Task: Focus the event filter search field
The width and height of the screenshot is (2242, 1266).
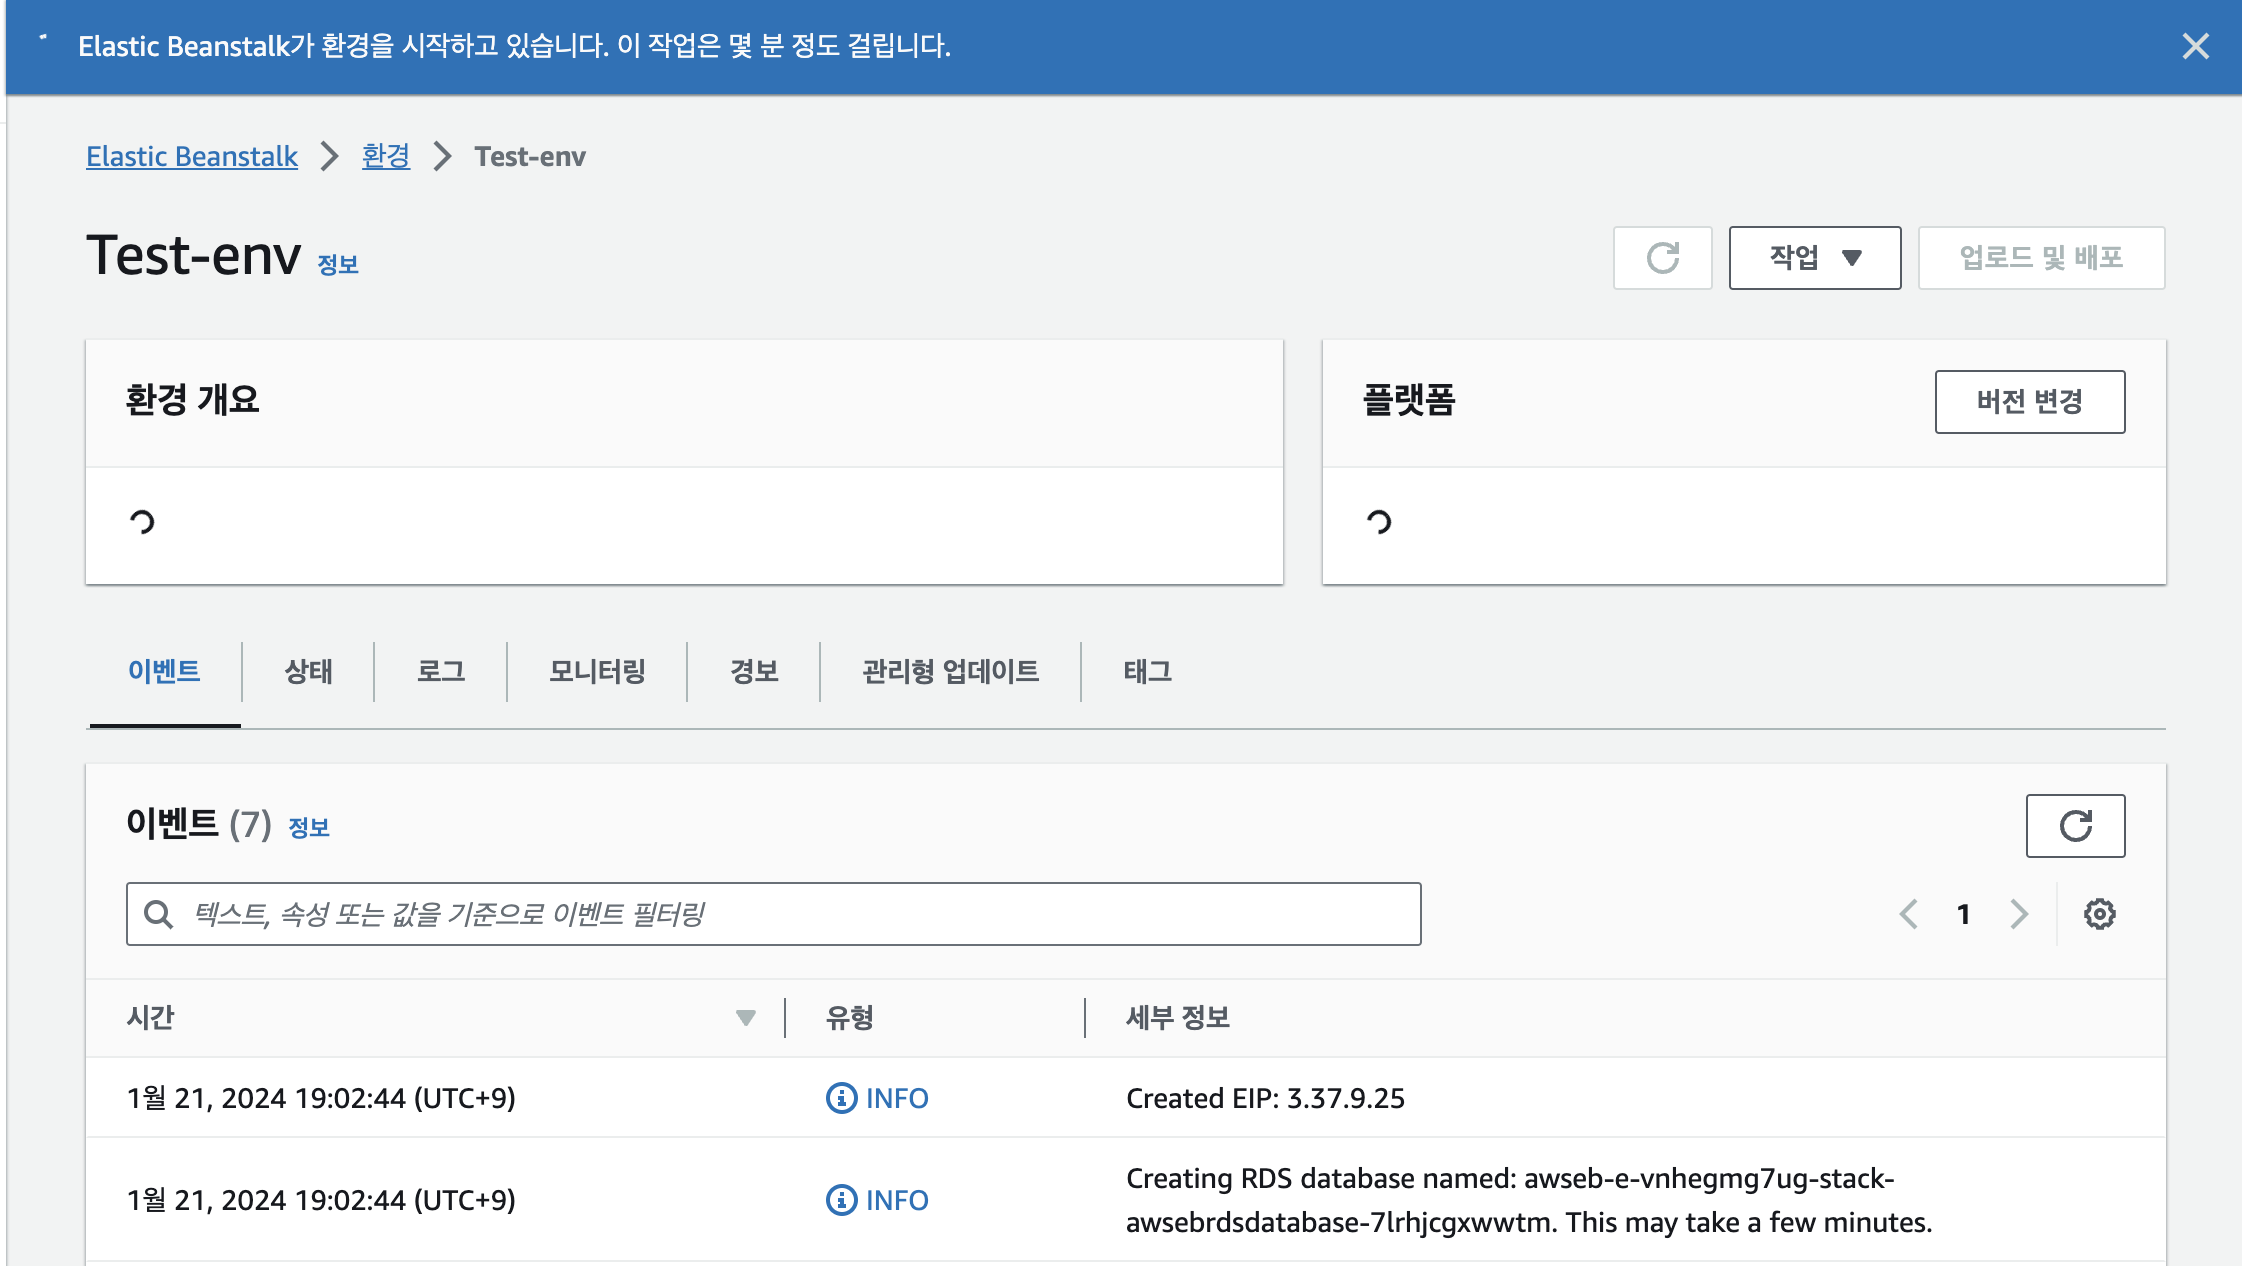Action: (790, 914)
